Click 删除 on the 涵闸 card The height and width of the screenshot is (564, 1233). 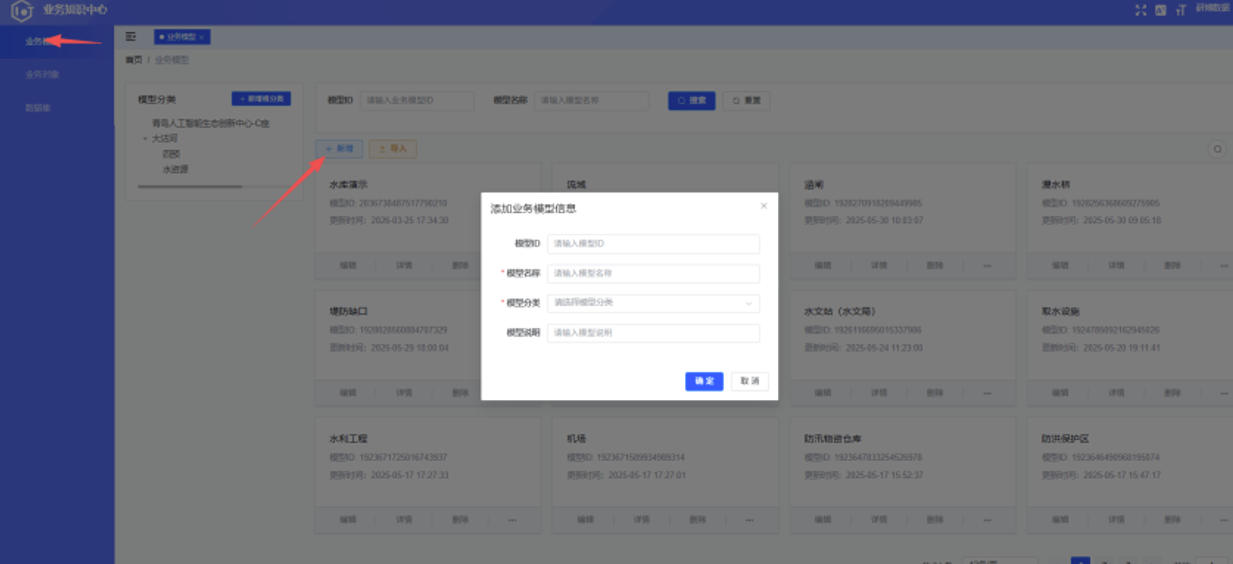click(935, 266)
